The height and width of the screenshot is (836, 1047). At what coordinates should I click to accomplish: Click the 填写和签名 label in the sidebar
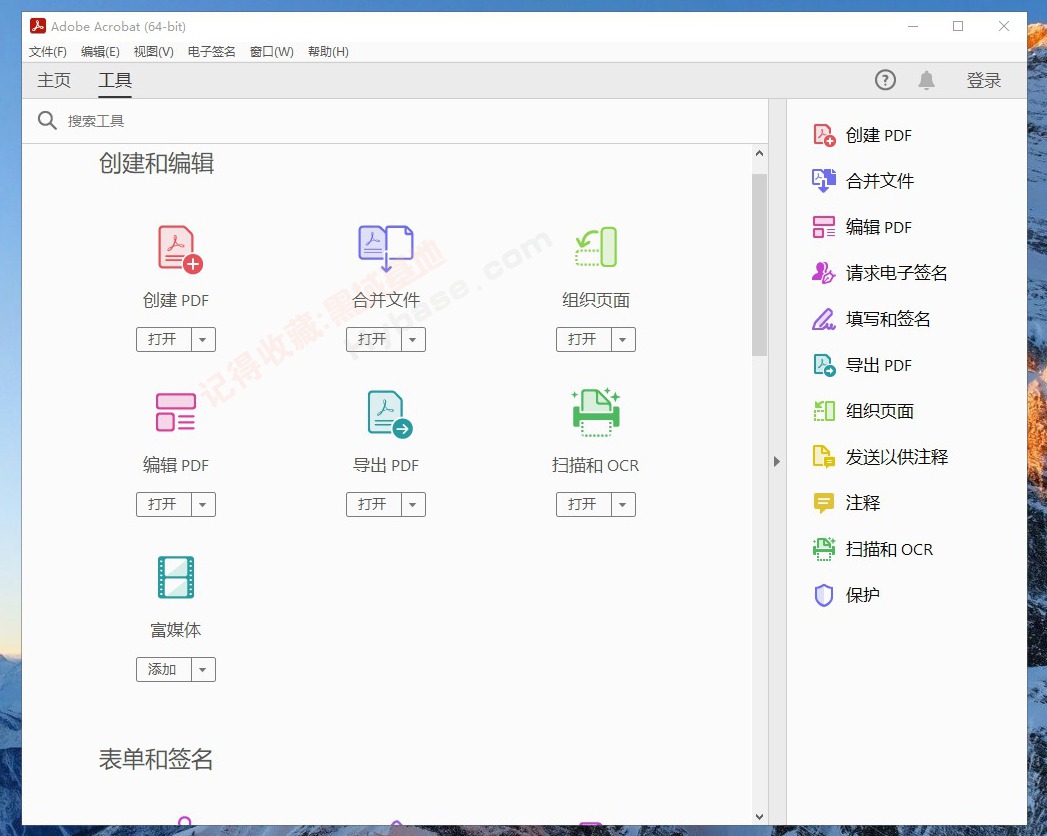[x=888, y=319]
